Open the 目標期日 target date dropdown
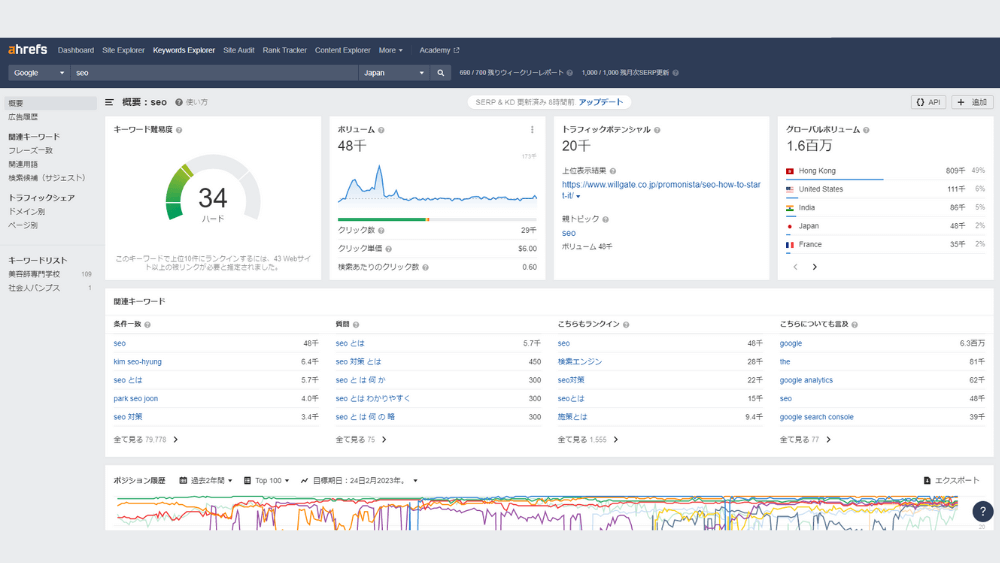 [x=360, y=481]
